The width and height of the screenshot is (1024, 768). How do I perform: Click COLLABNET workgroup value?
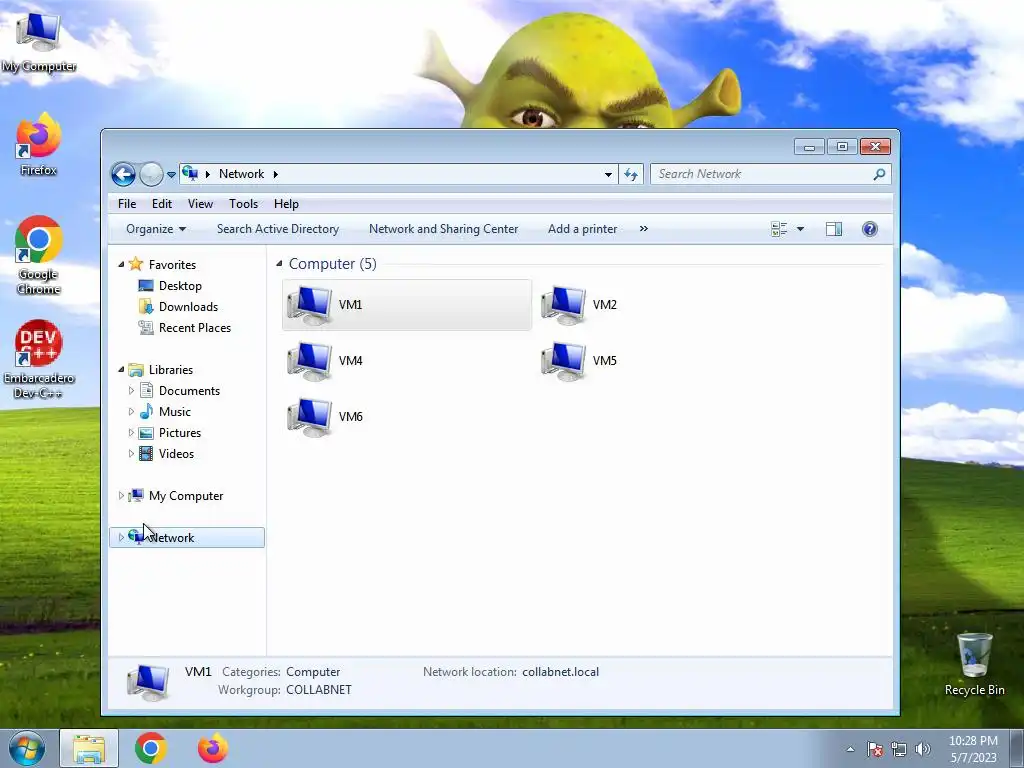(x=319, y=690)
